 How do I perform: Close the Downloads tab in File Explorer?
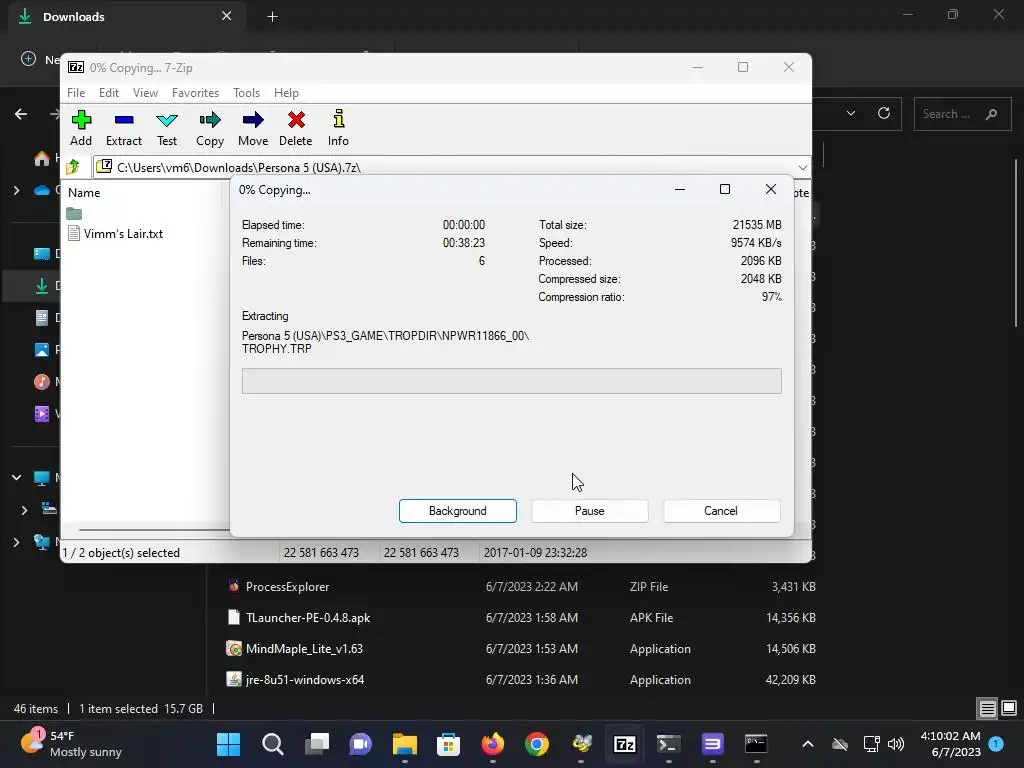coord(226,16)
